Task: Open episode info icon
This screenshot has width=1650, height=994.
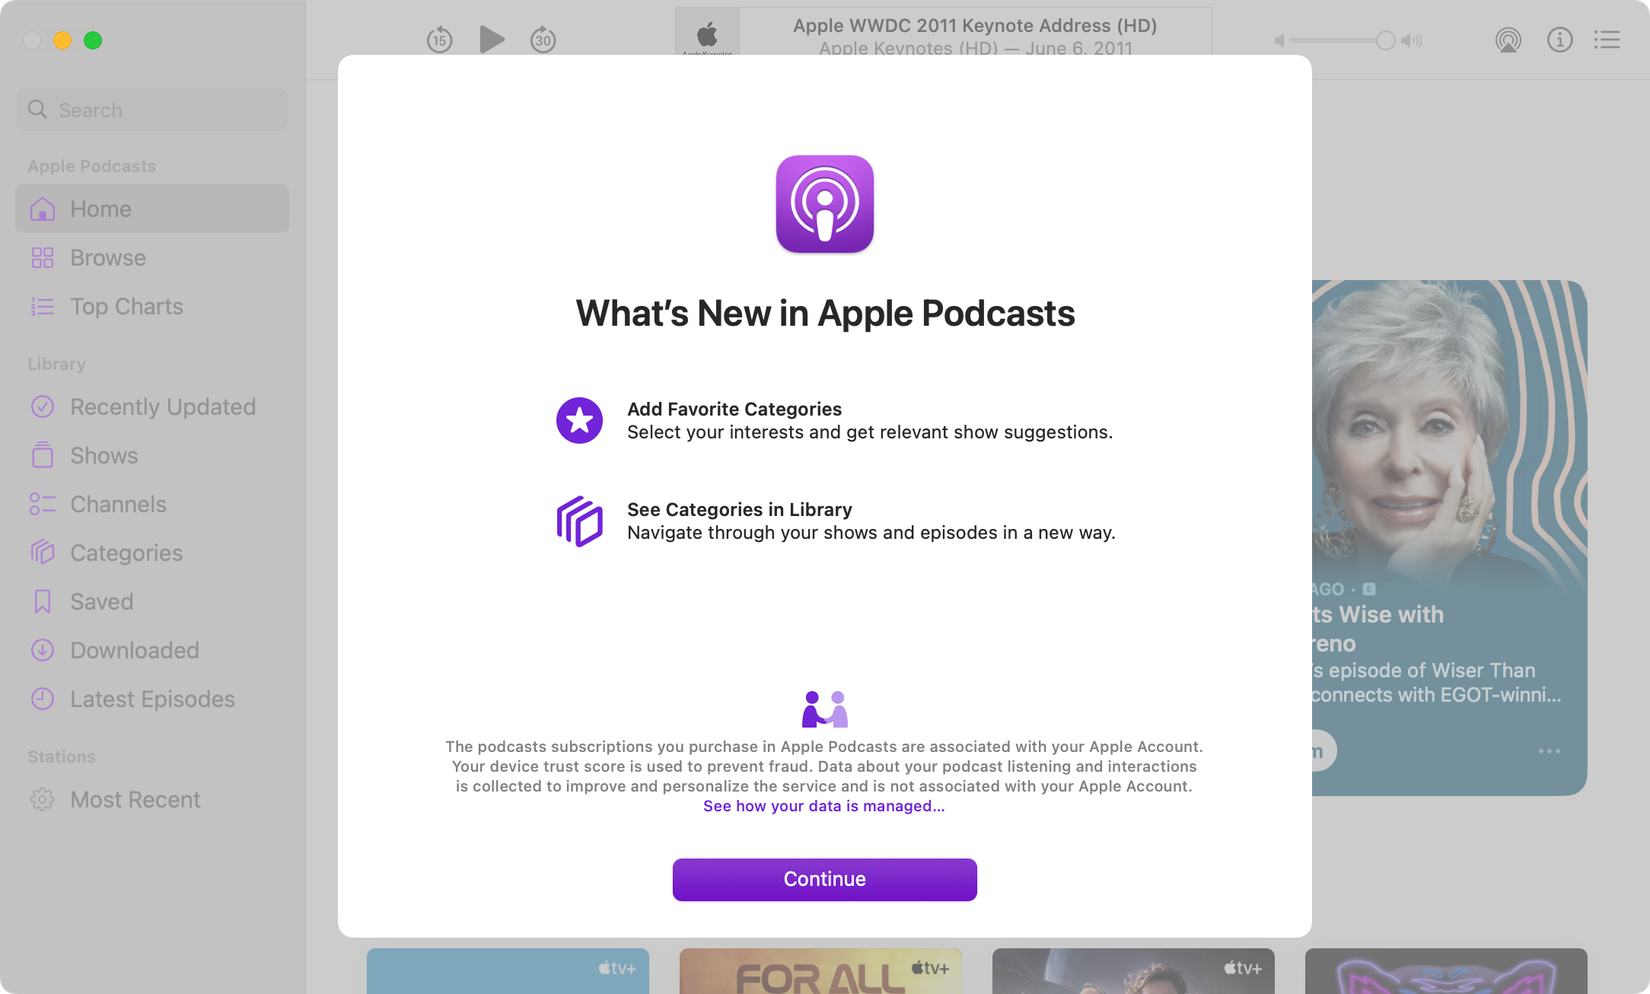Action: tap(1559, 40)
